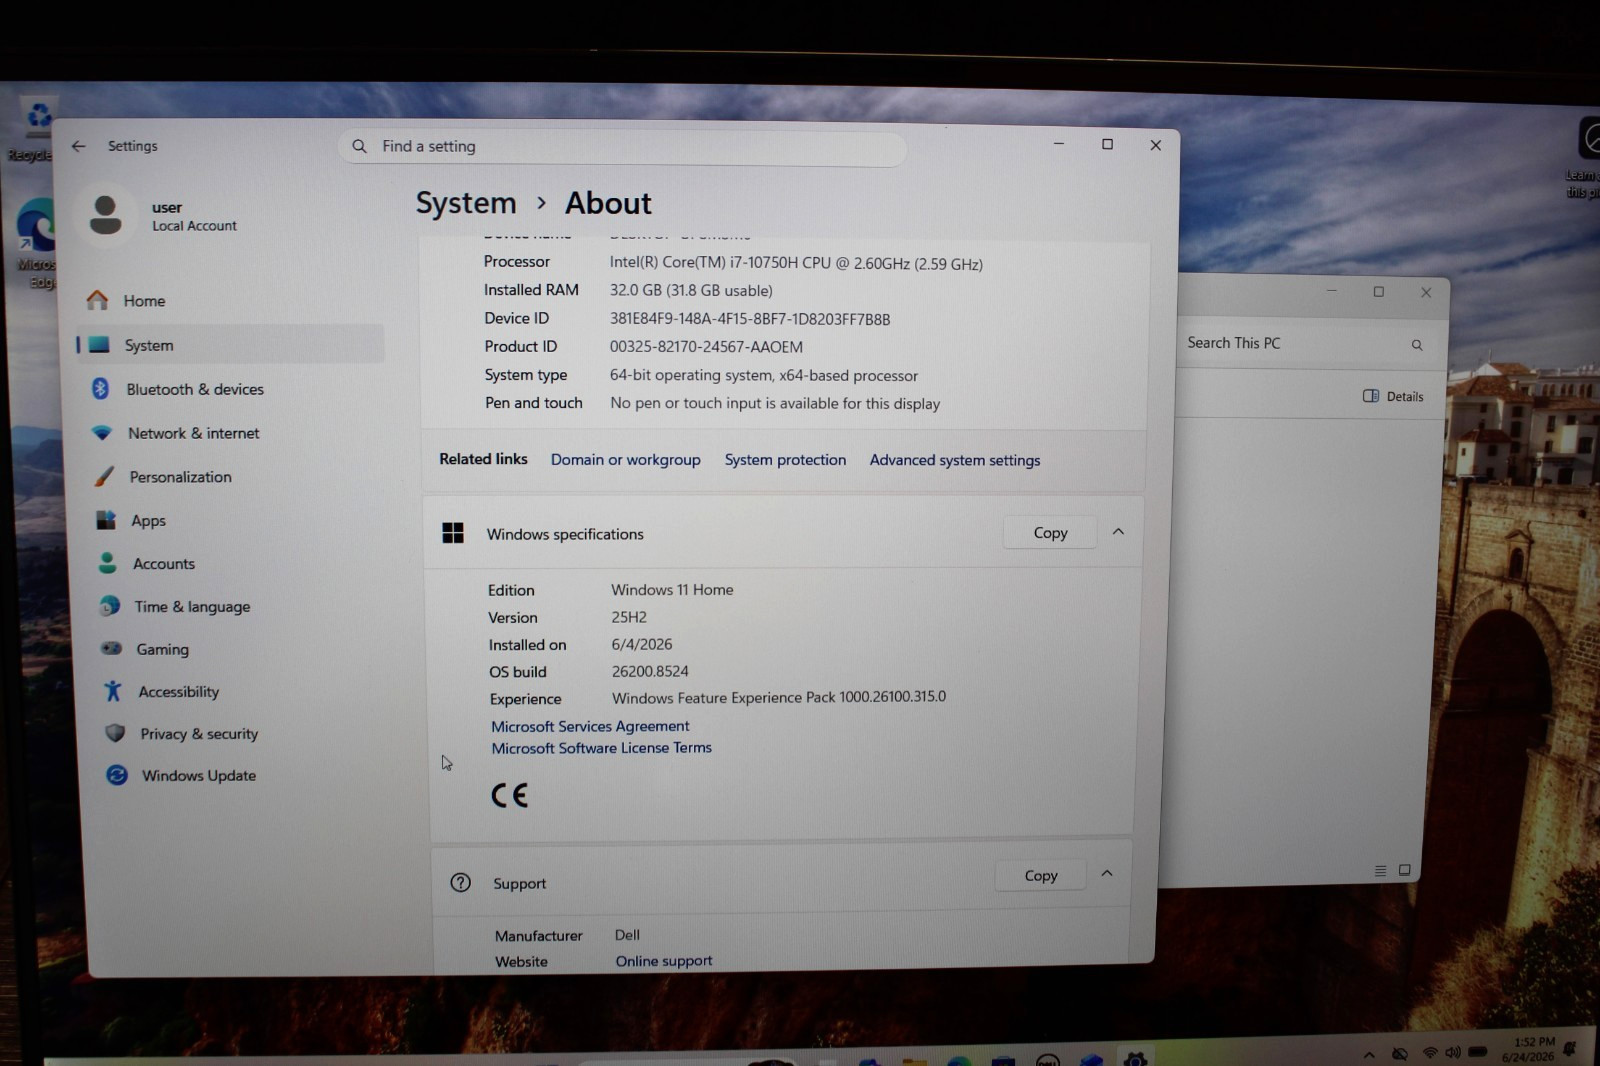Click the Product ID 00325-82170-24567-AAOEM
This screenshot has width=1600, height=1066.
706,347
